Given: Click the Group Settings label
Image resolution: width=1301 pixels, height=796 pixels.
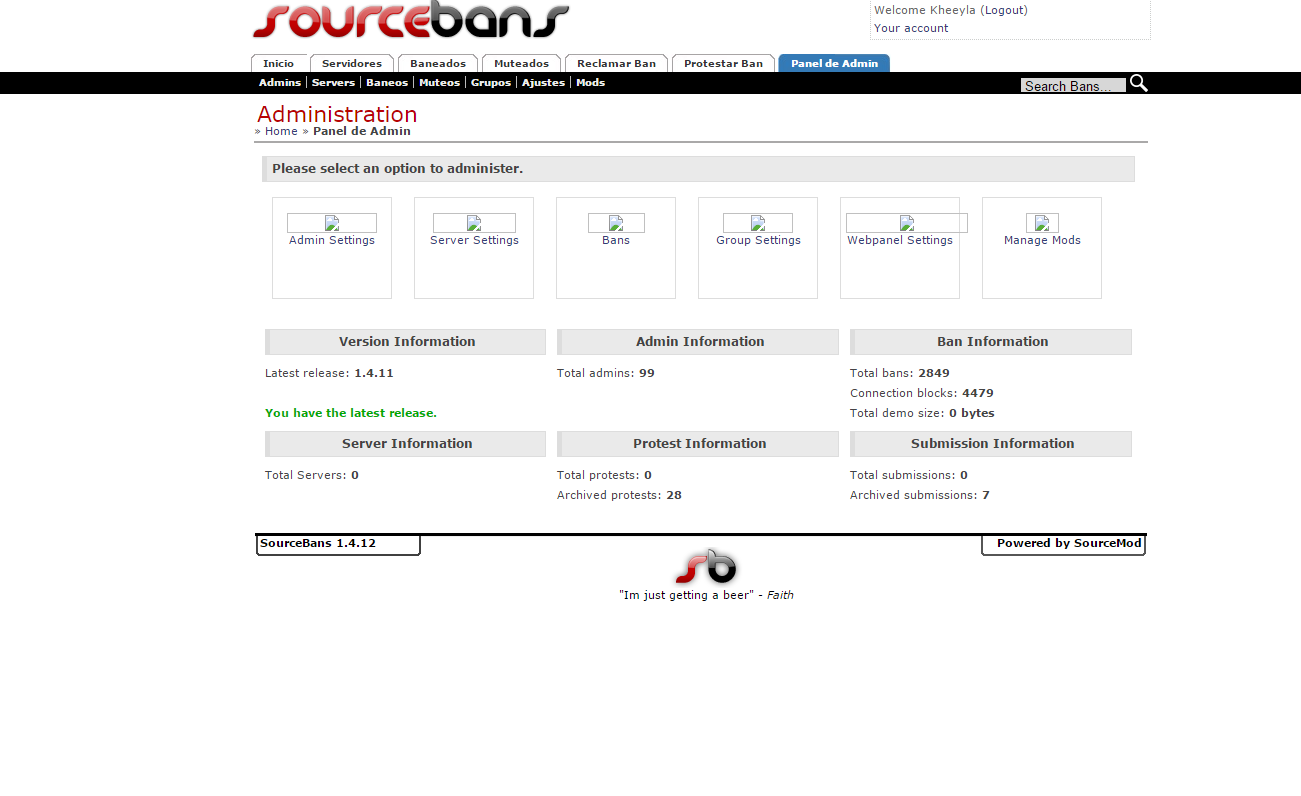Looking at the screenshot, I should click(758, 240).
